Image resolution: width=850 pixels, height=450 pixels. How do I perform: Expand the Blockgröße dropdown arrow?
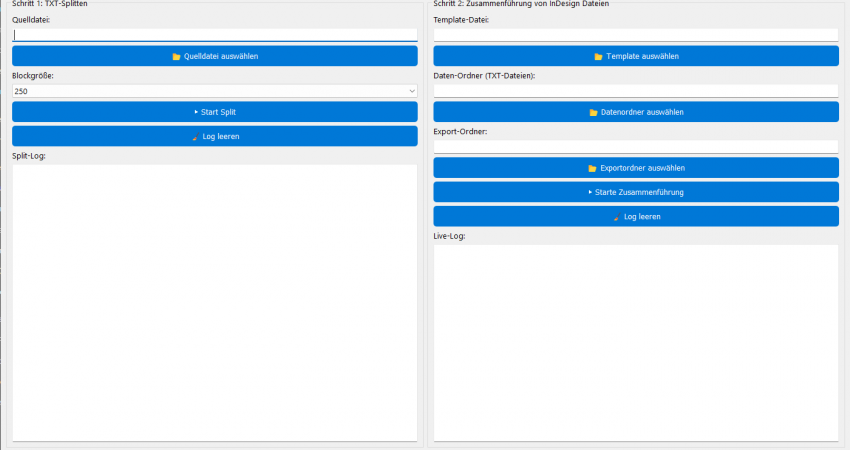(x=411, y=91)
